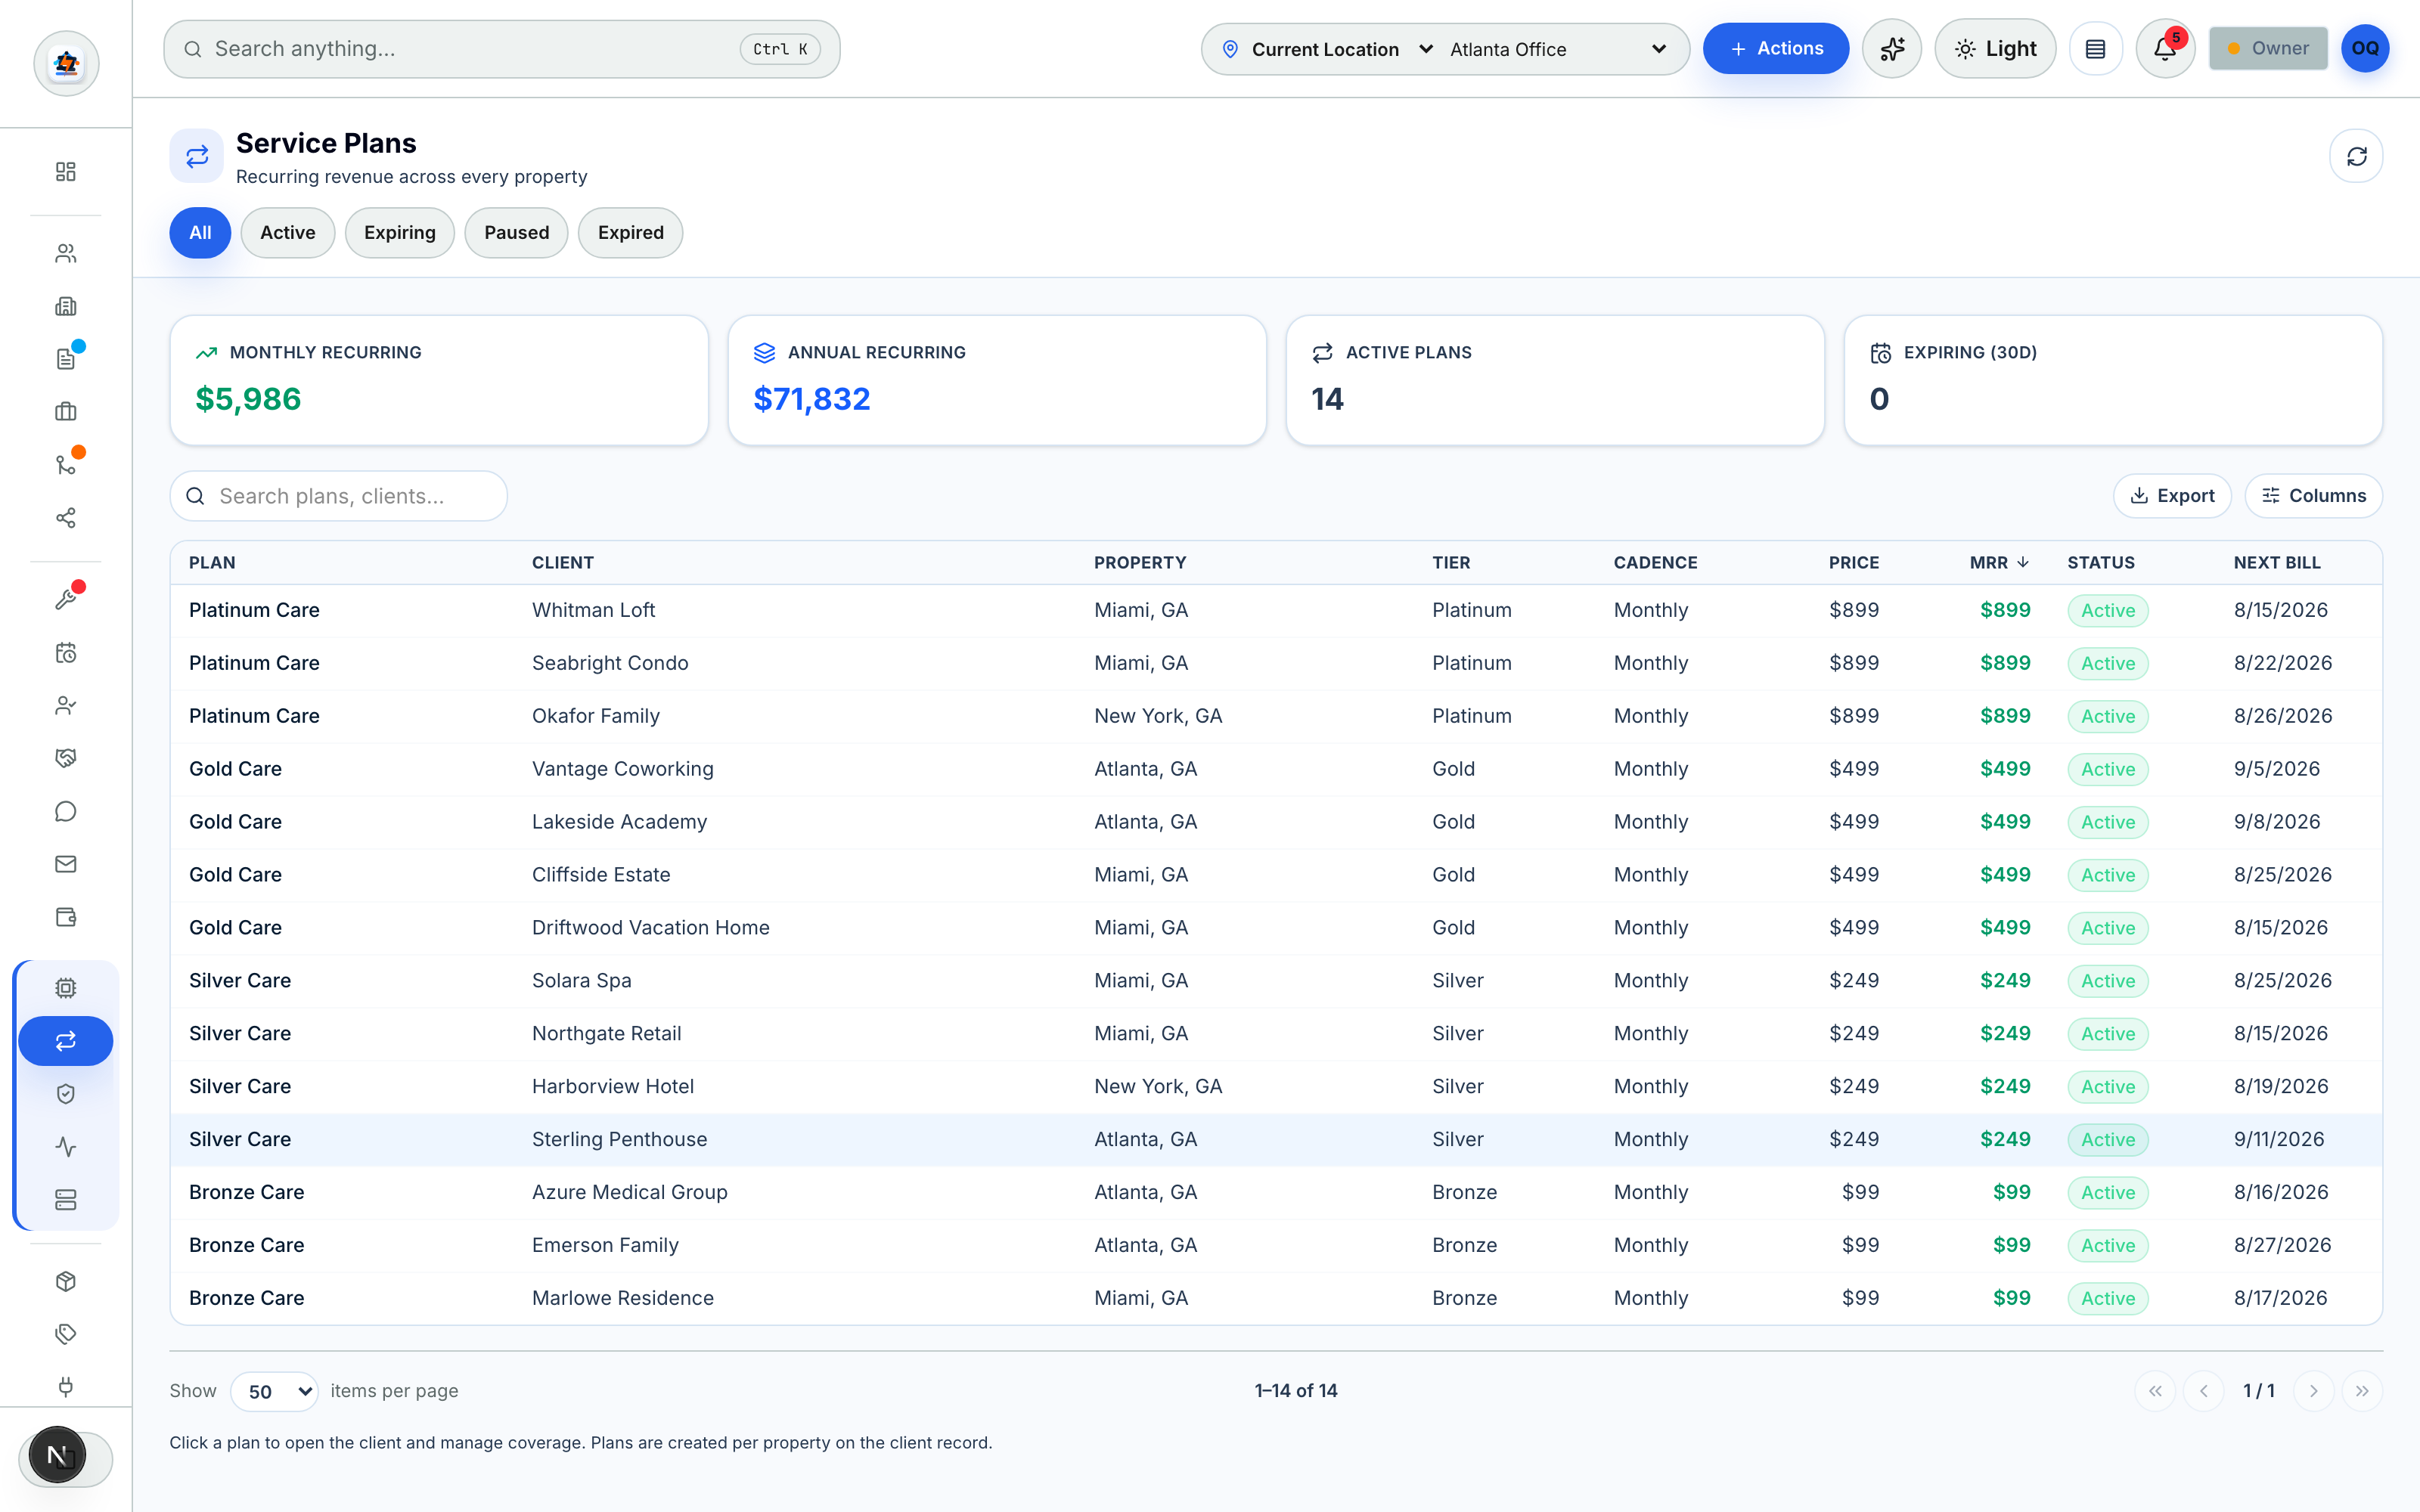Open the tags icon in sidebar

pyautogui.click(x=66, y=1334)
